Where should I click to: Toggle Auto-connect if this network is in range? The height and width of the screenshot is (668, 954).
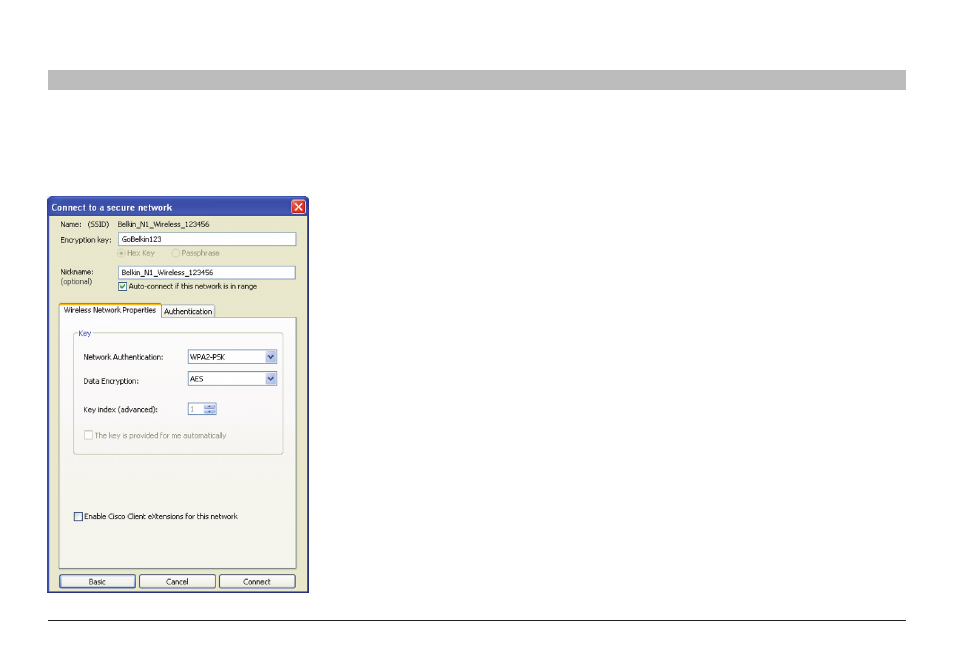pos(122,287)
